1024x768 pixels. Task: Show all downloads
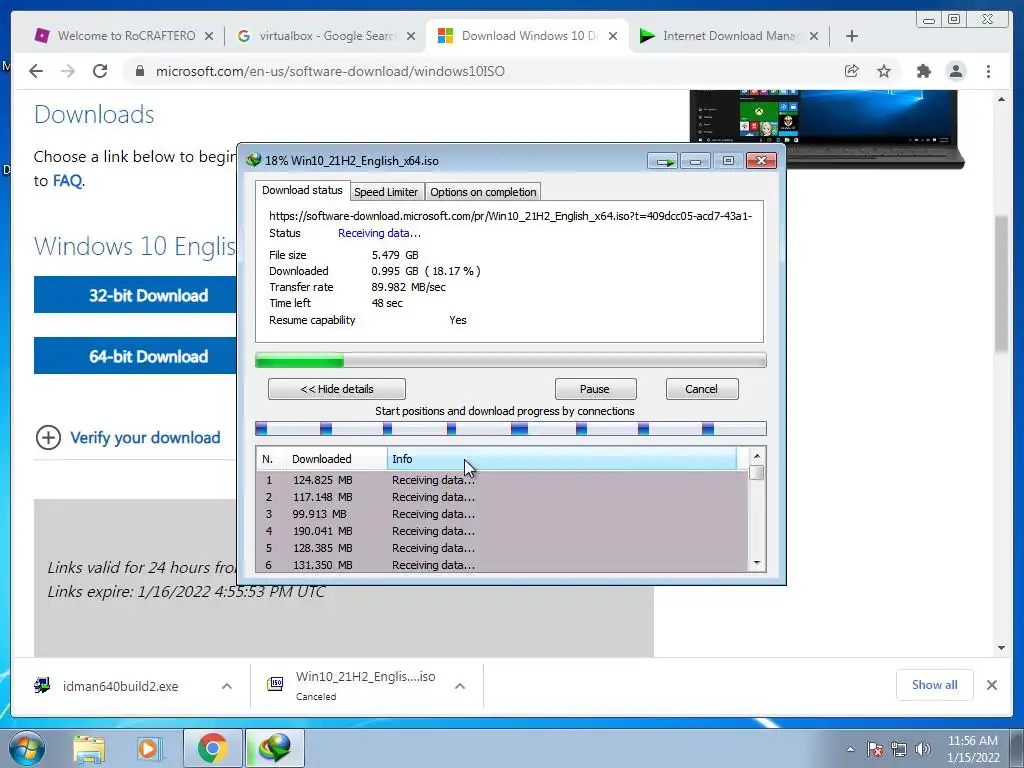[x=935, y=685]
